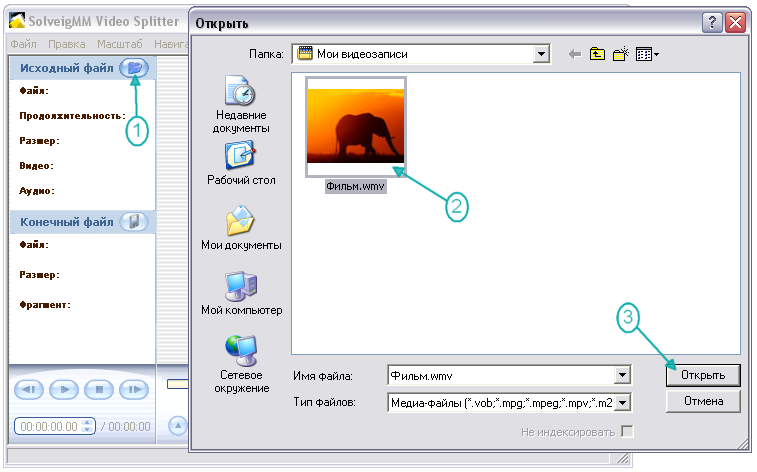Screen dimensions: 757x472
Task: Expand the Тип файлов dropdown arrow
Action: 622,403
